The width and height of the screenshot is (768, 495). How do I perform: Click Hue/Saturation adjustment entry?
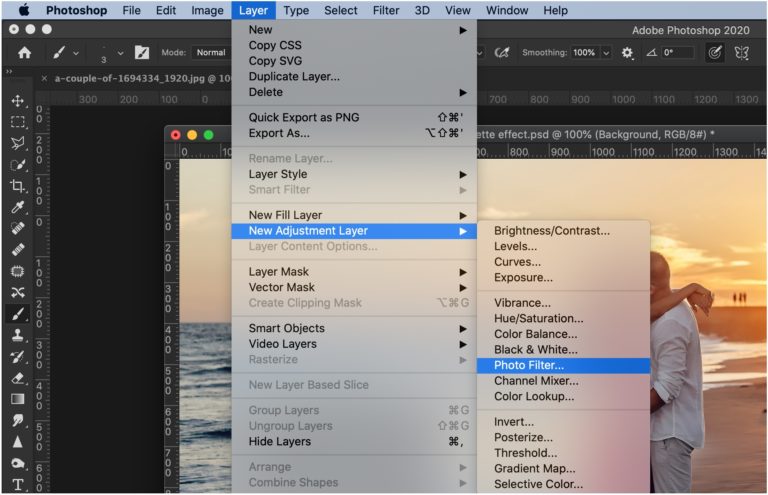[538, 318]
